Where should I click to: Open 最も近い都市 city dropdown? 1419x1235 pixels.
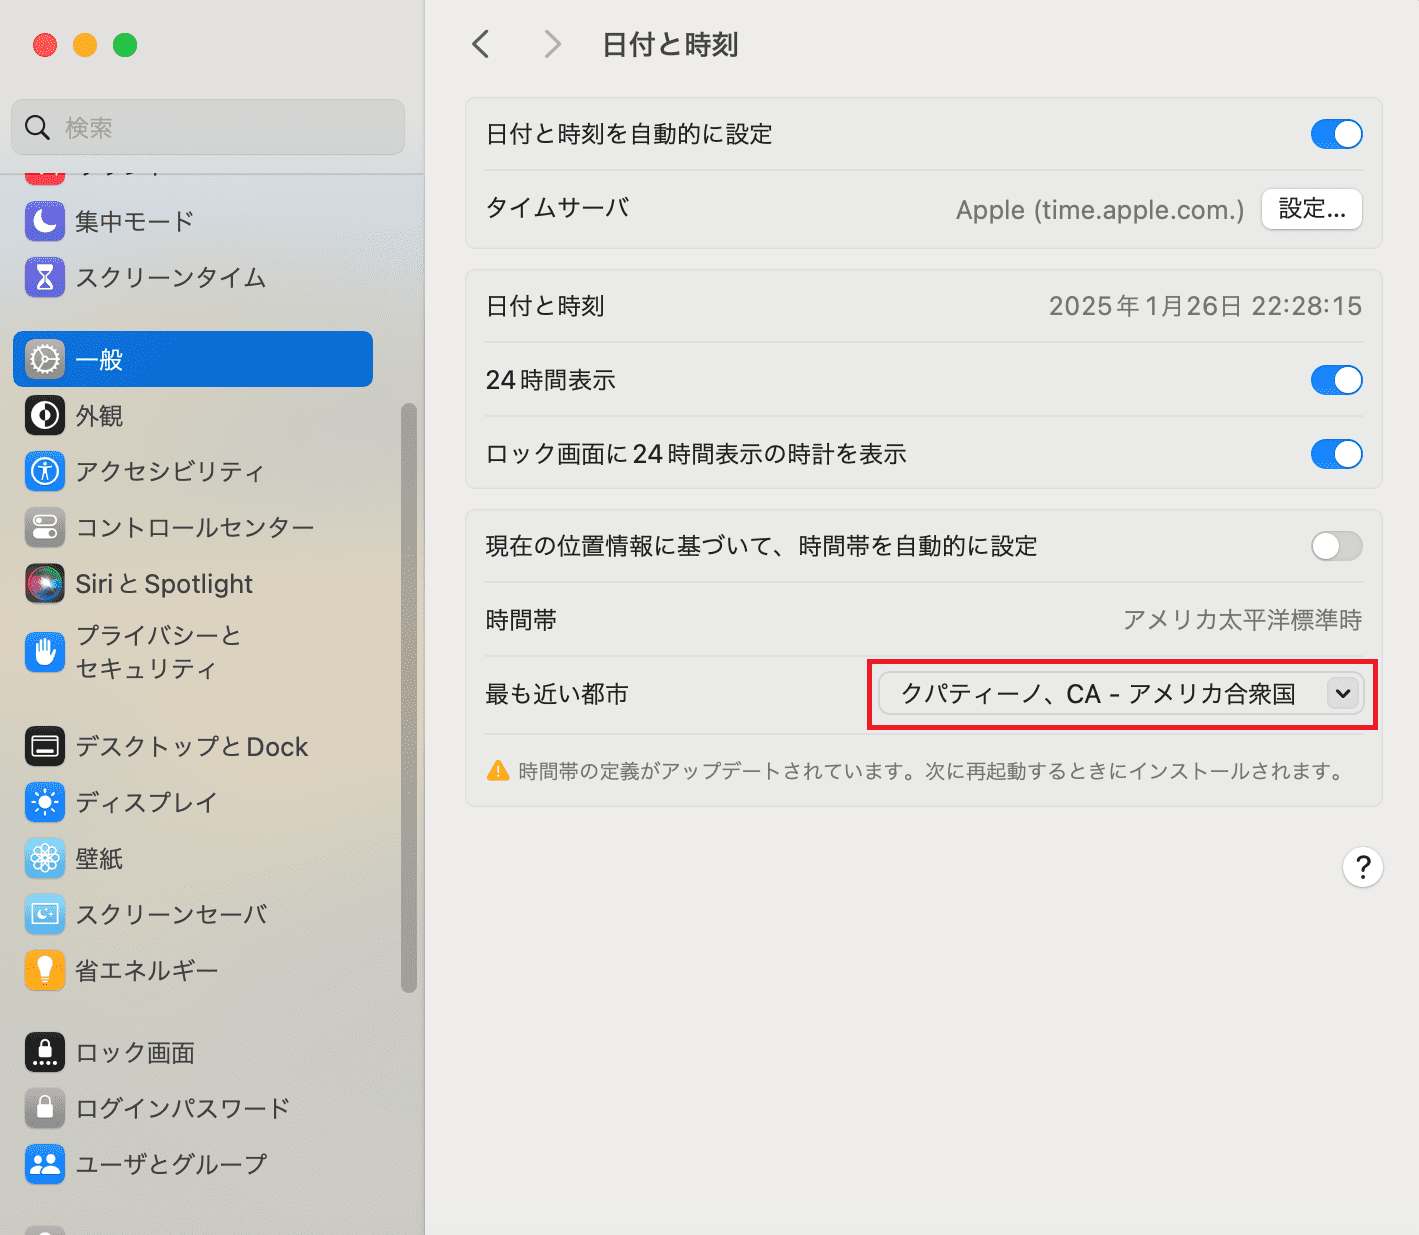pyautogui.click(x=1121, y=694)
